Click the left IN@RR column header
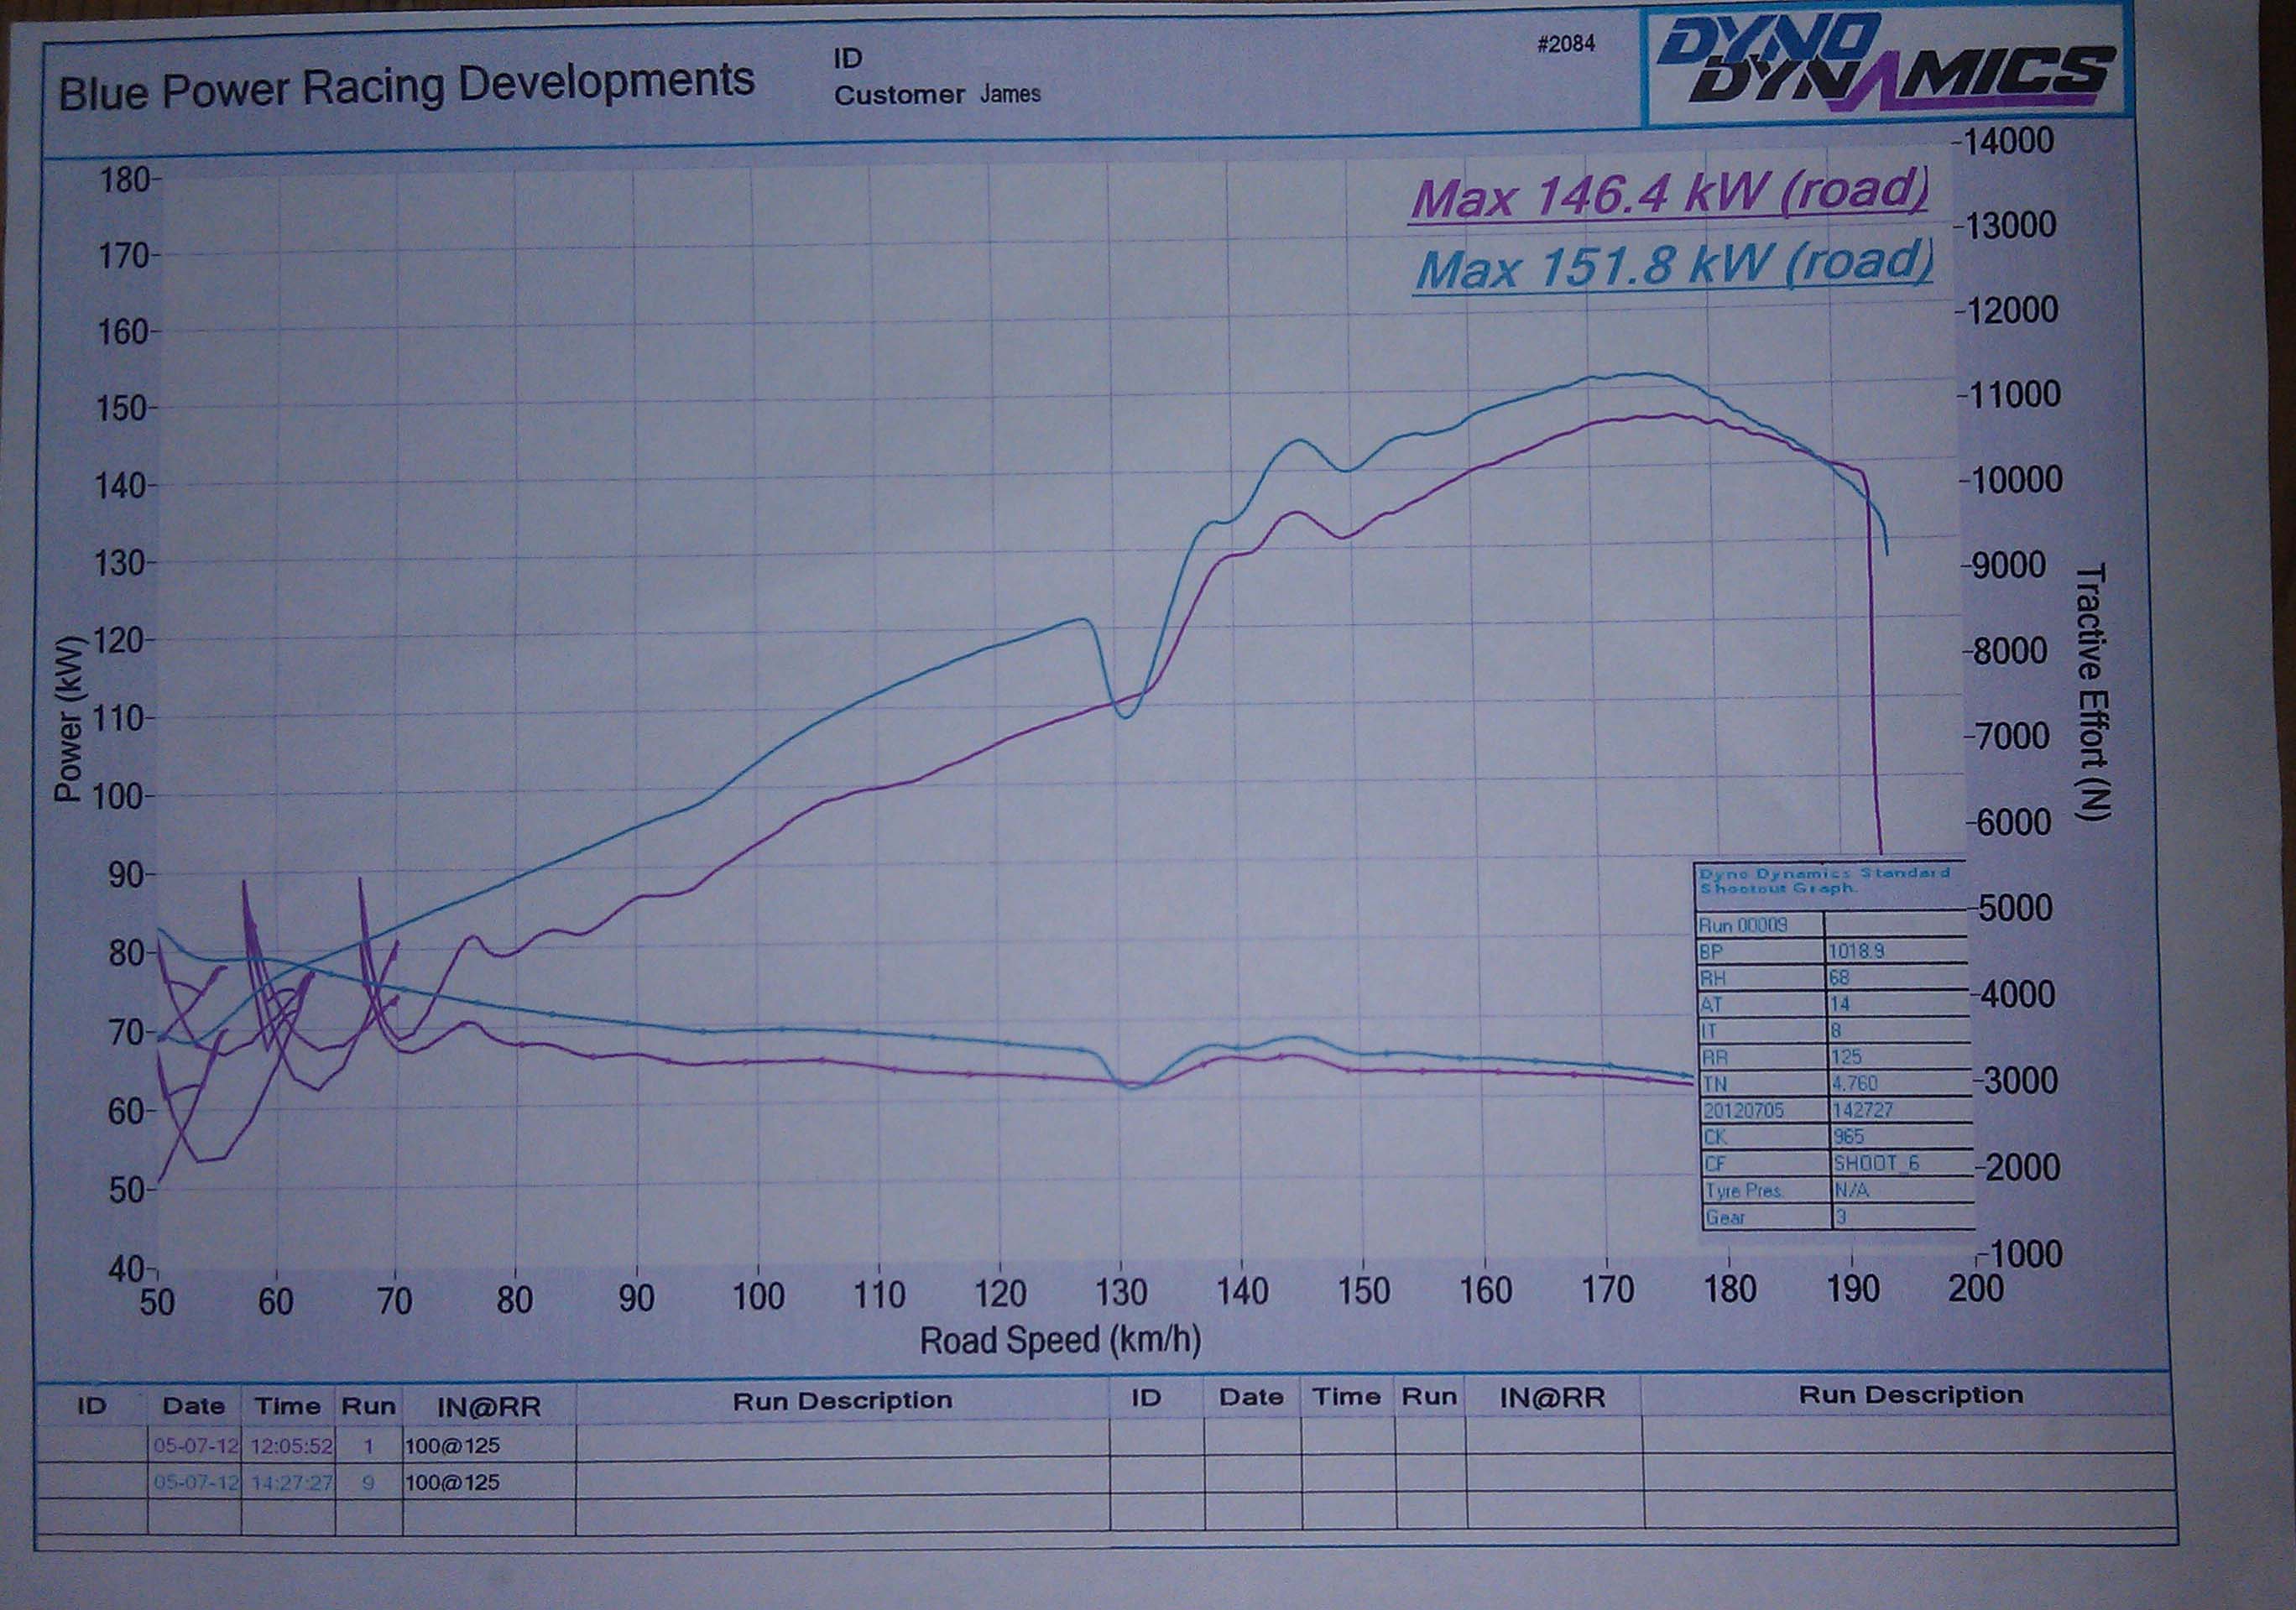 pyautogui.click(x=488, y=1407)
